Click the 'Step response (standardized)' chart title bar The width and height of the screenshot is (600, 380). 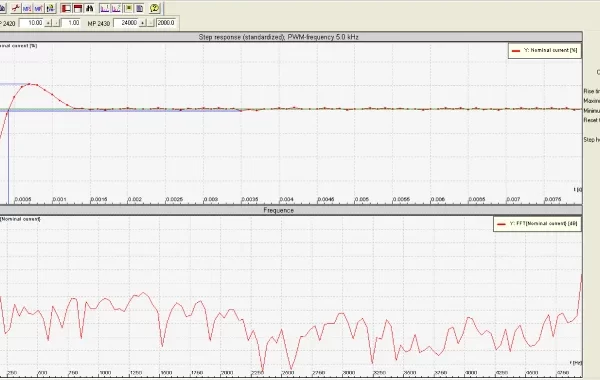[291, 37]
